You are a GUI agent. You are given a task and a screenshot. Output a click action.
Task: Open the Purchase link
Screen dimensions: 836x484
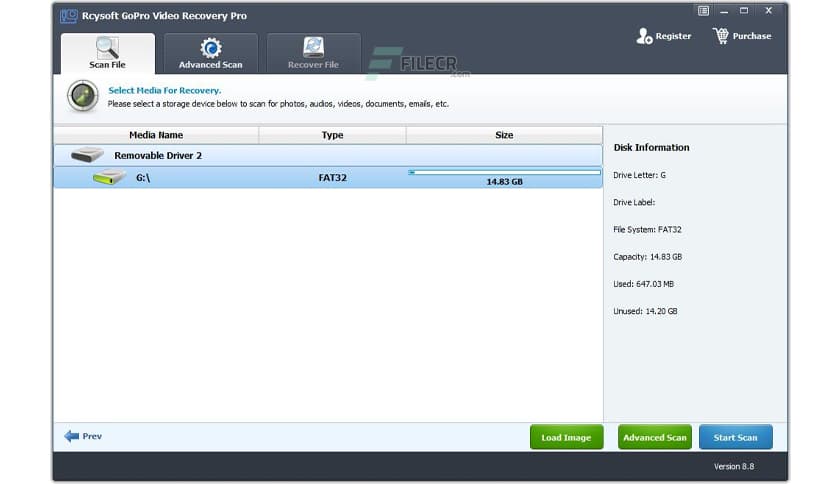pos(752,36)
